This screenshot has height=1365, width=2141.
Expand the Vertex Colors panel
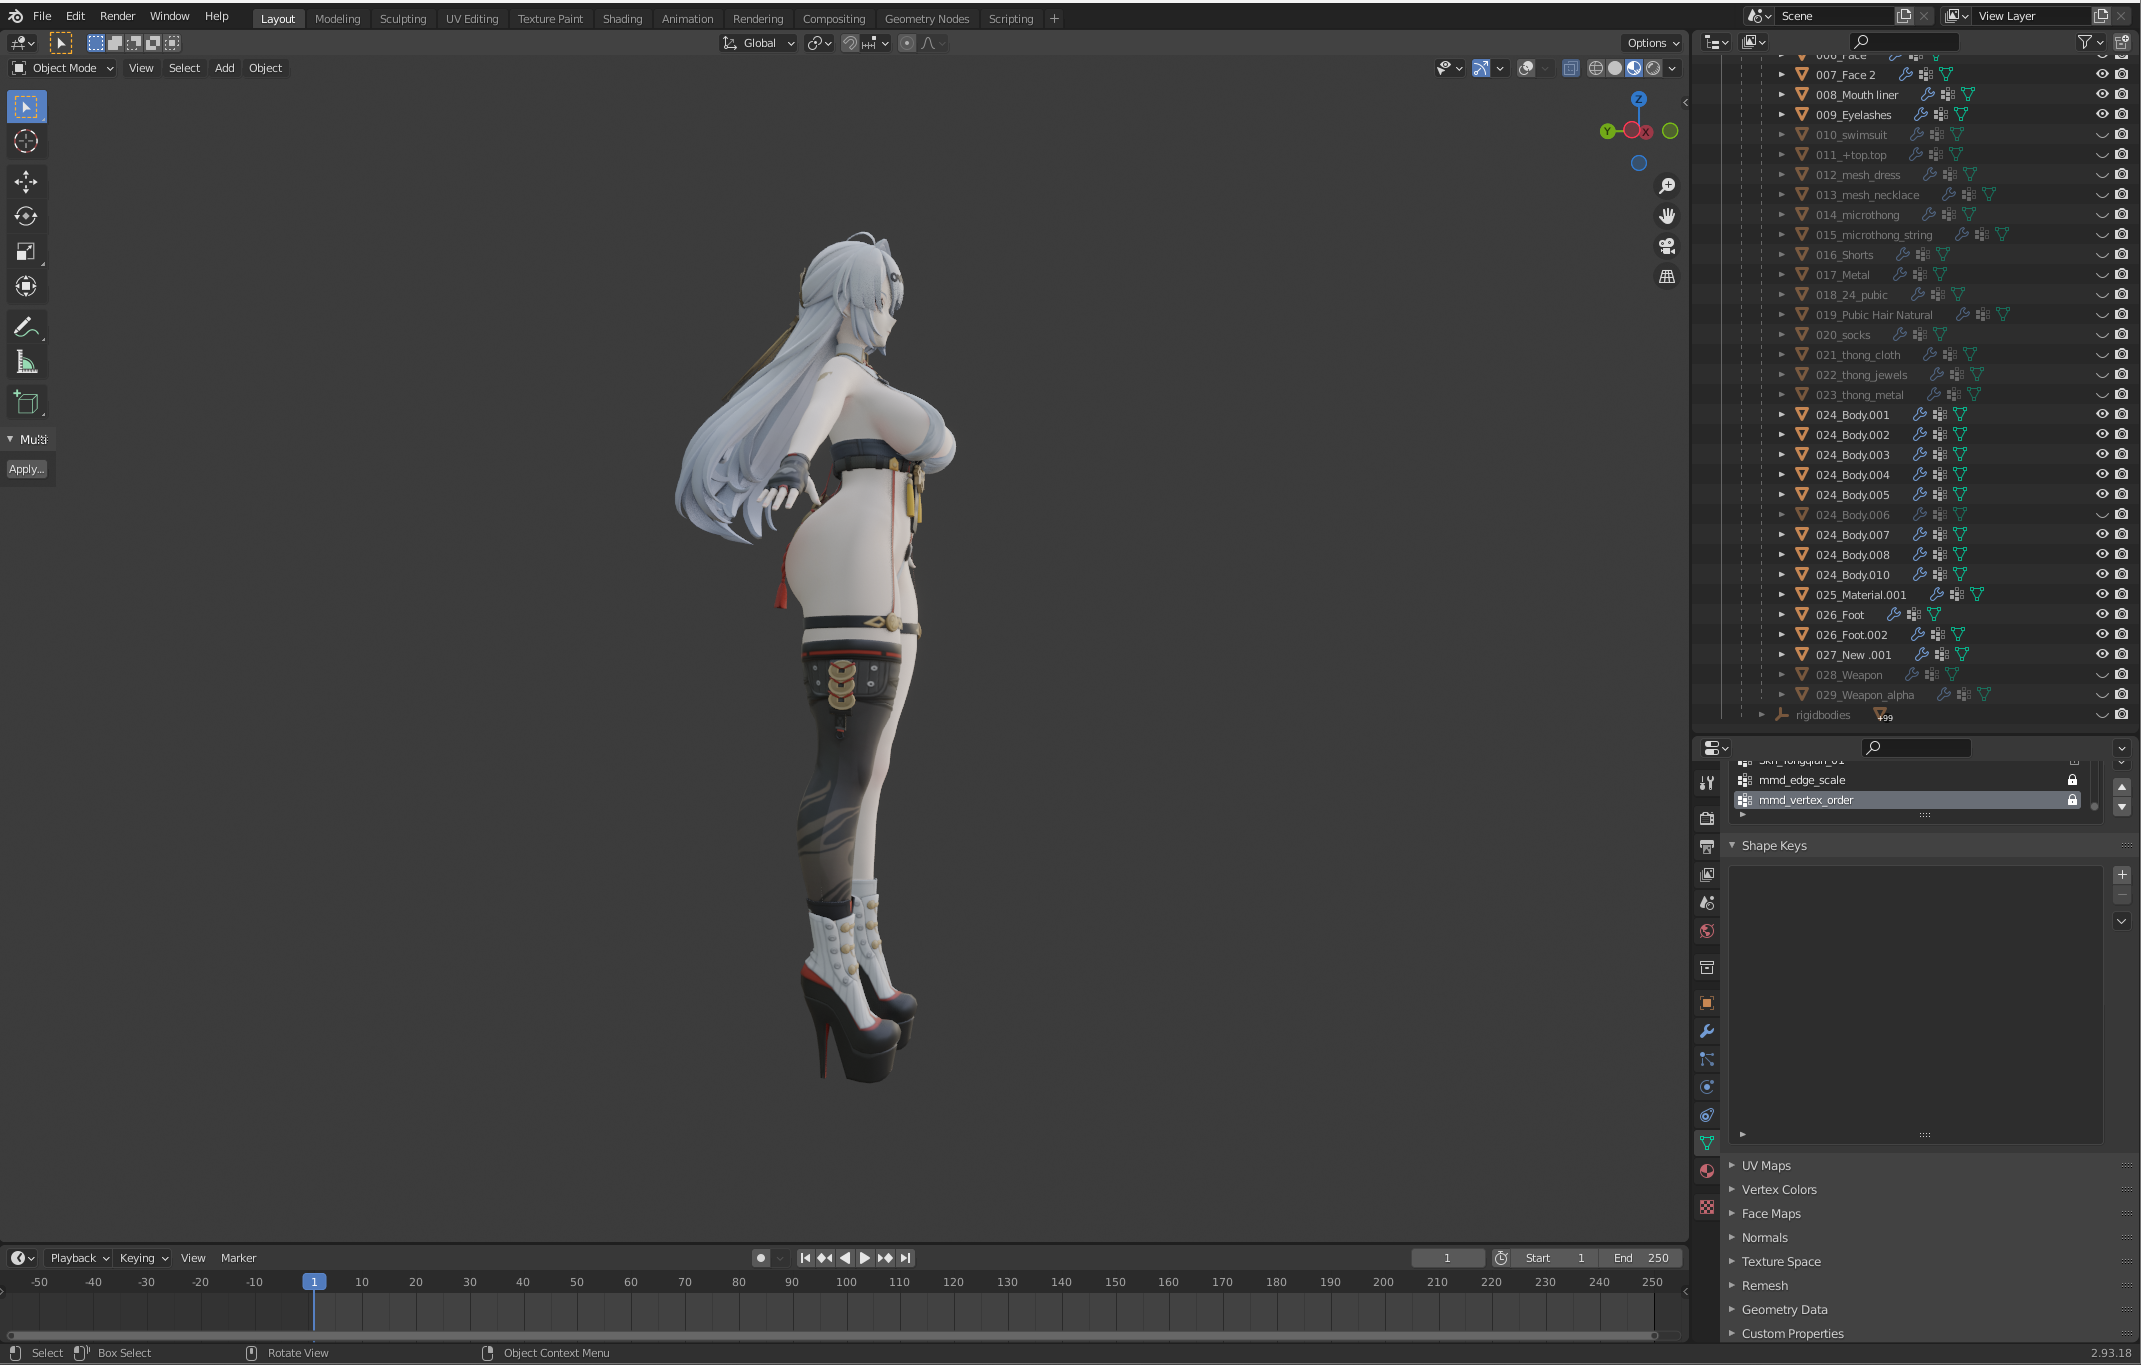[1779, 1189]
